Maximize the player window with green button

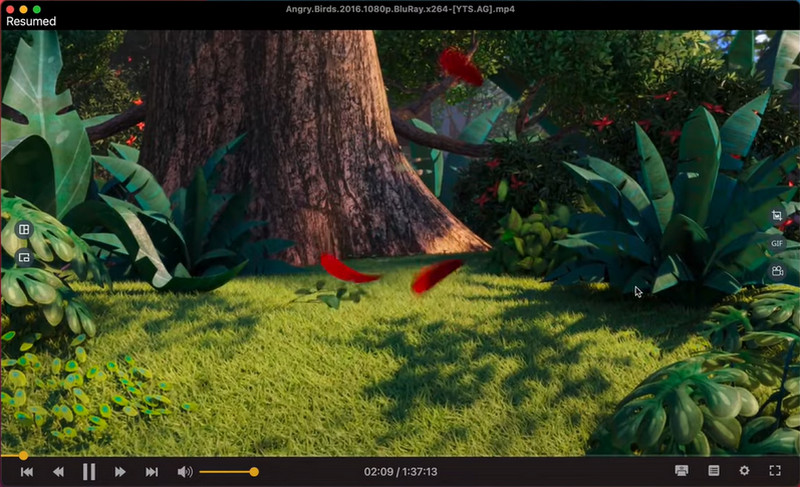[37, 9]
